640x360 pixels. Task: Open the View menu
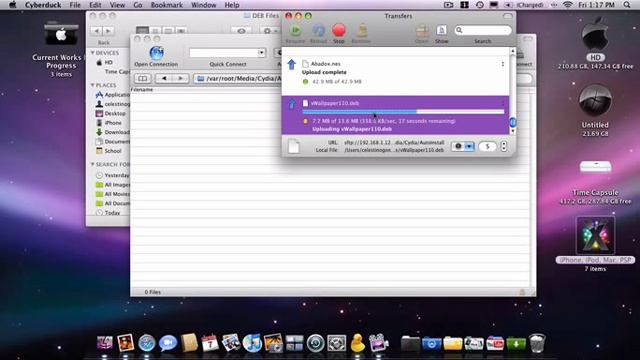click(x=117, y=5)
